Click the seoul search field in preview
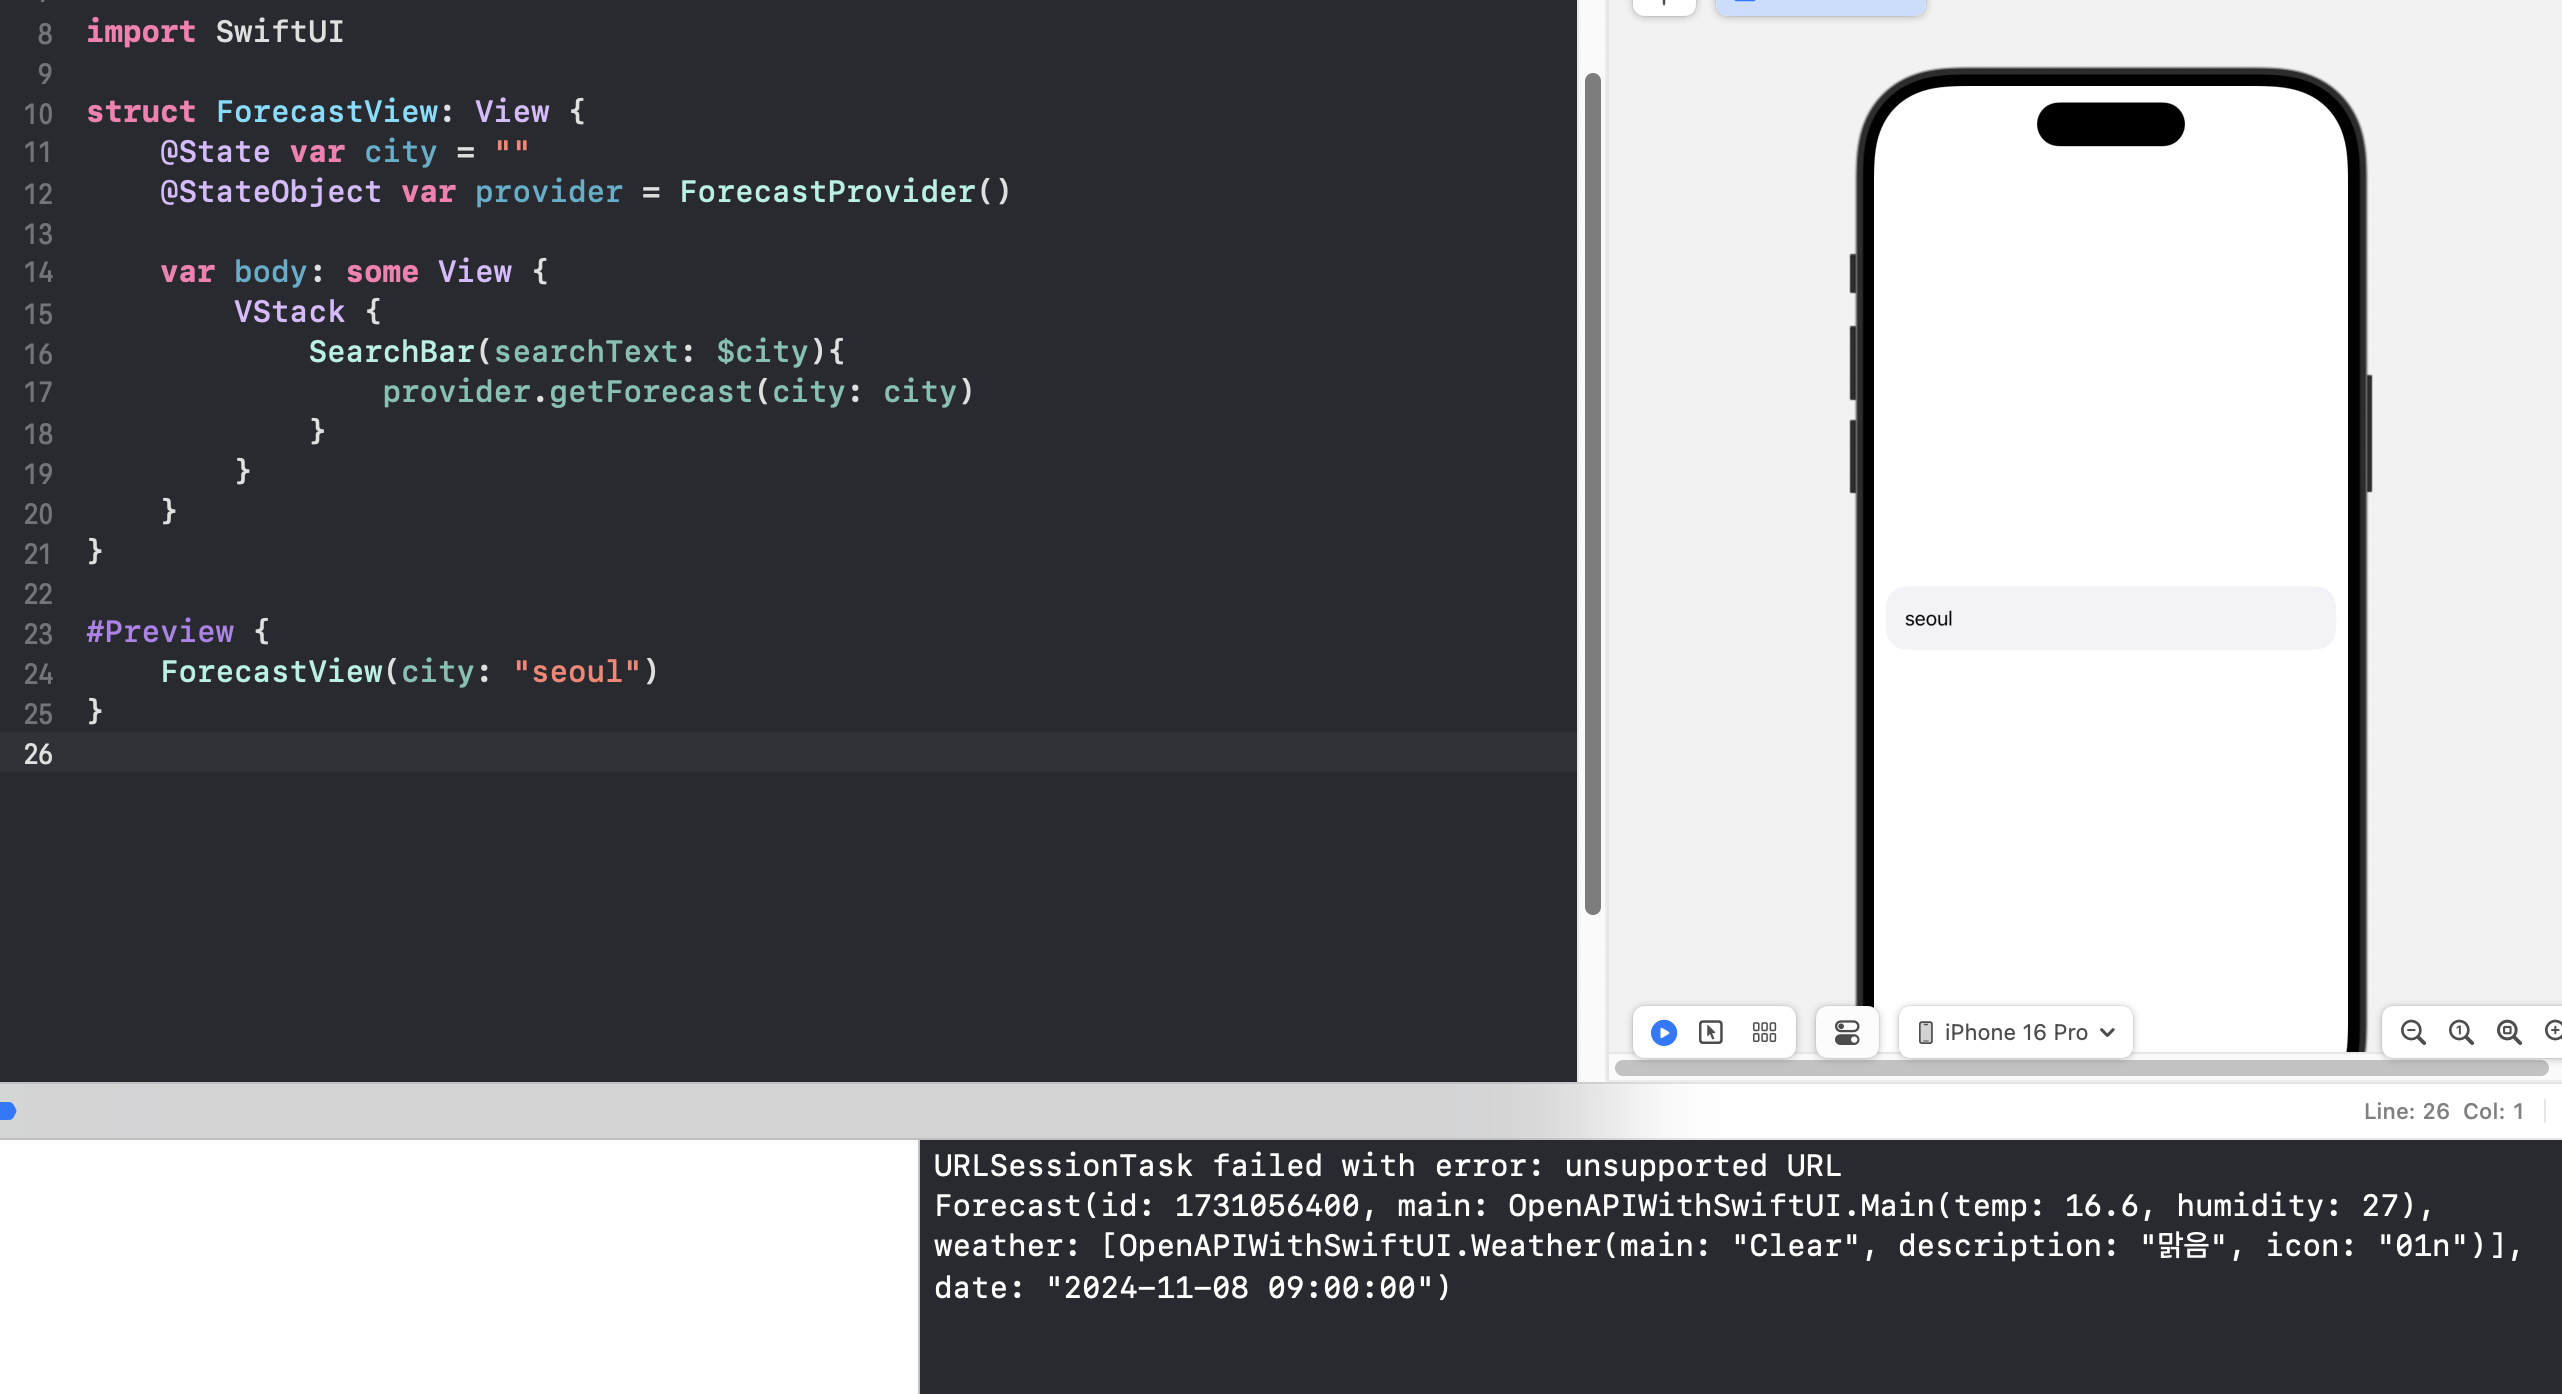The image size is (2562, 1394). click(x=2110, y=619)
